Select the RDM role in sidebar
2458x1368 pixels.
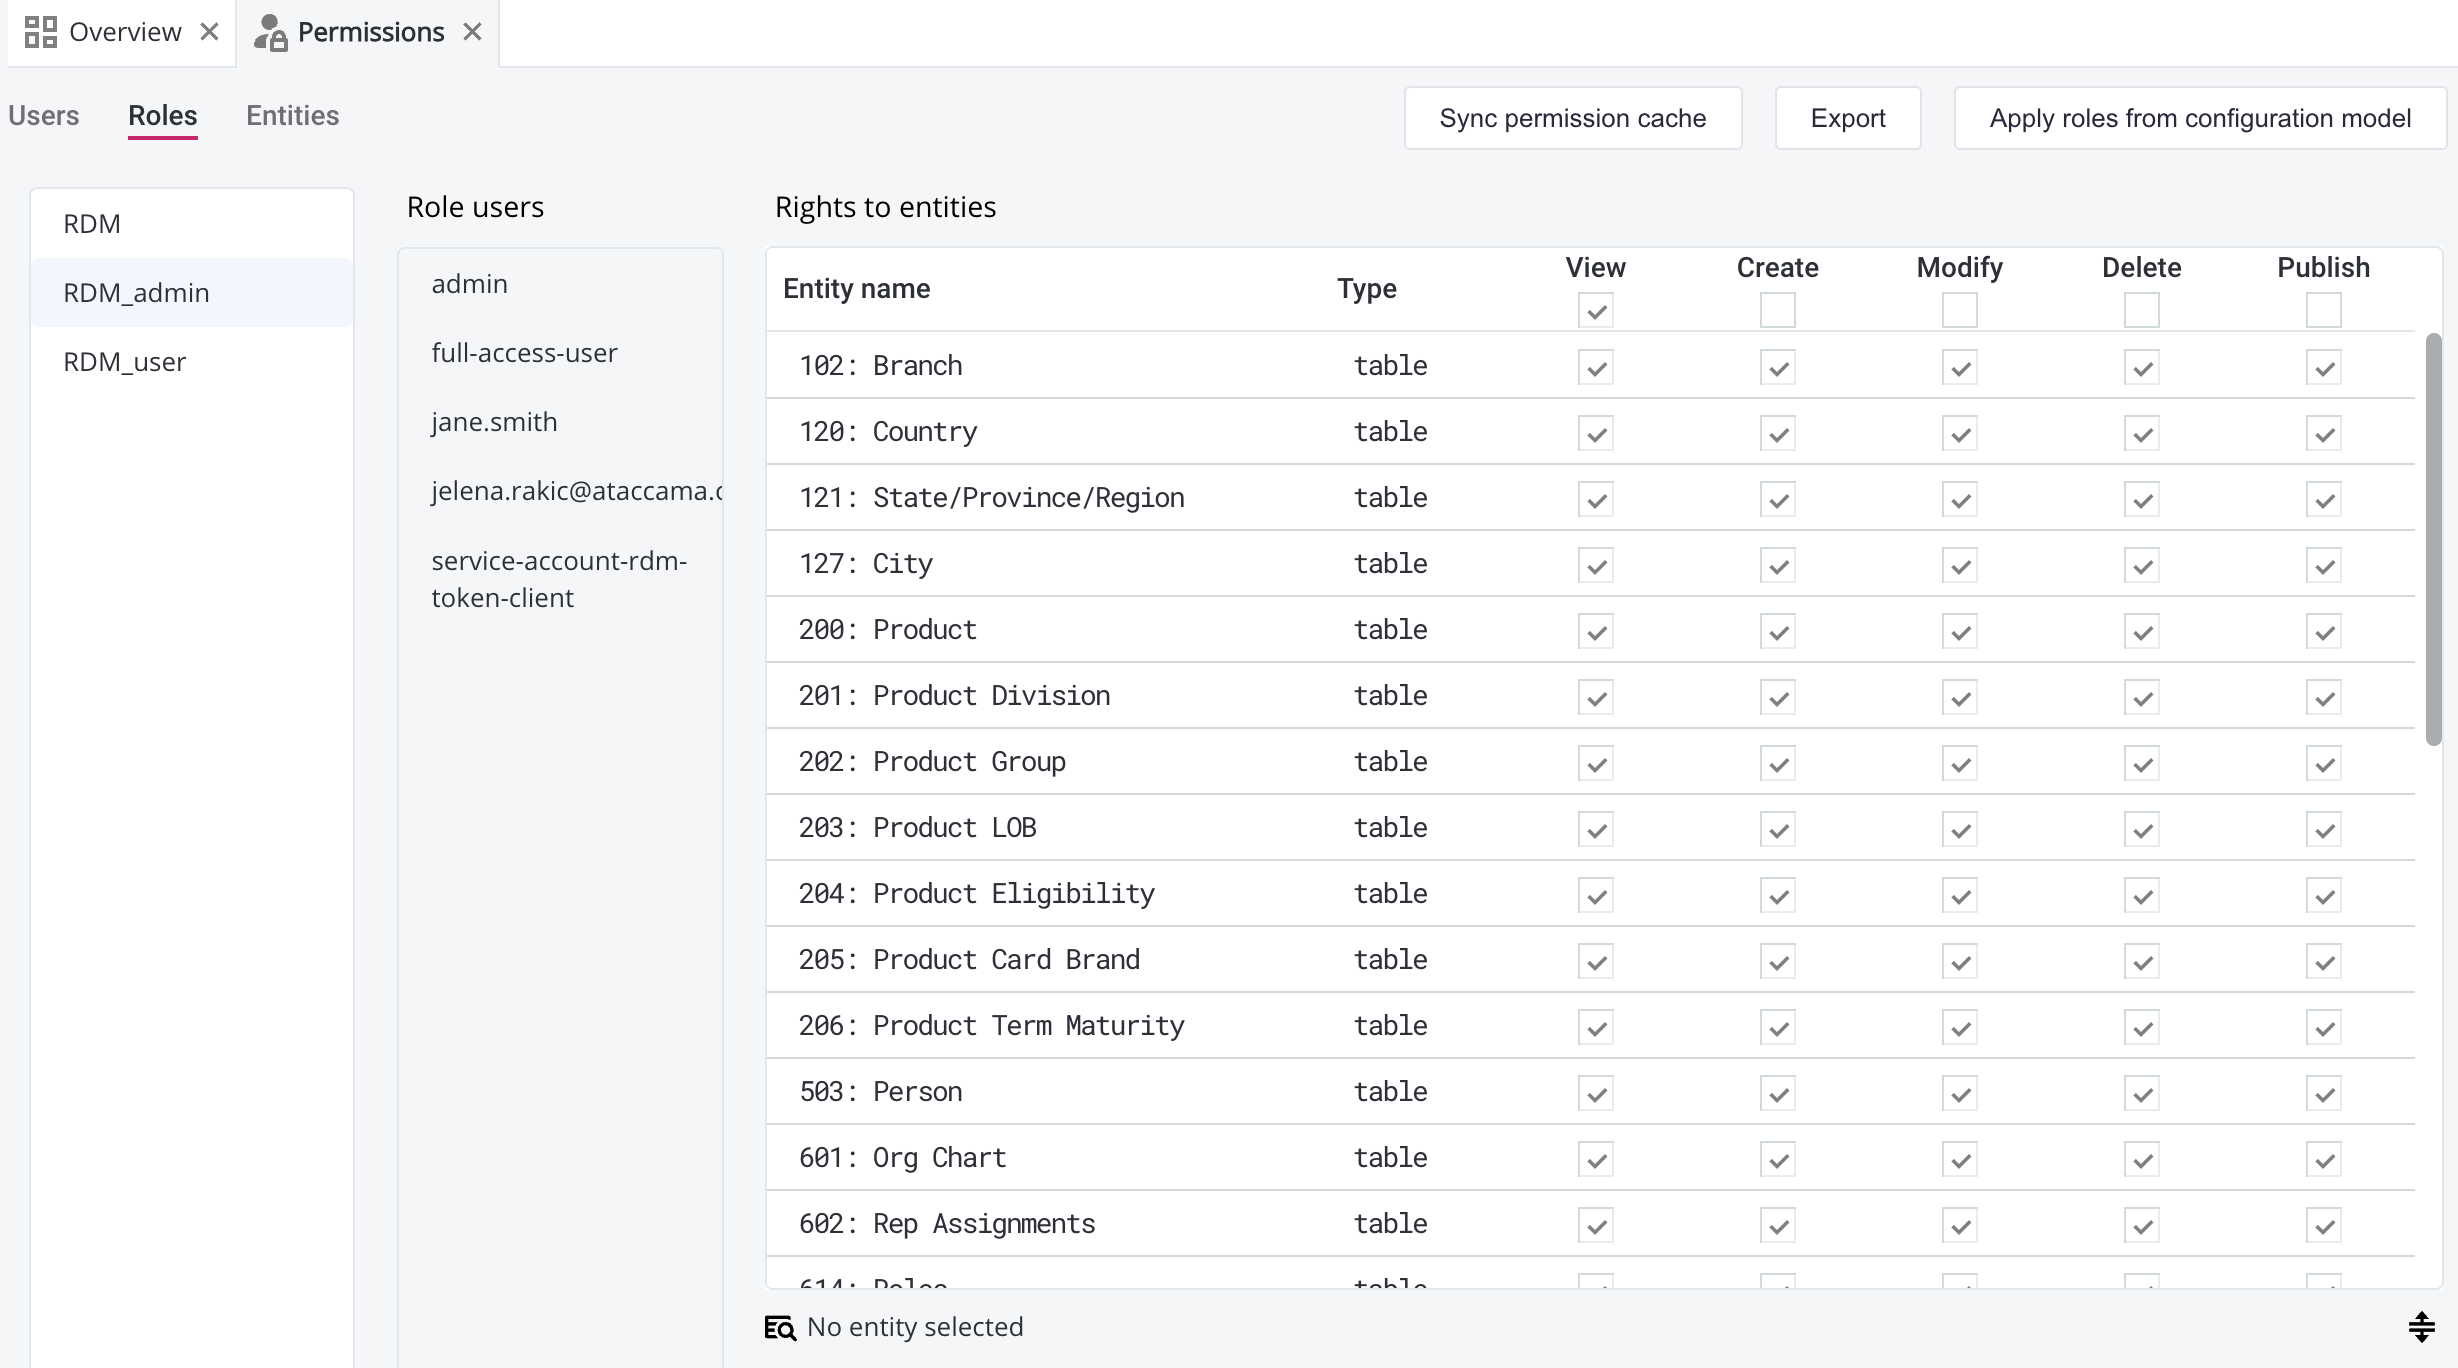coord(93,222)
